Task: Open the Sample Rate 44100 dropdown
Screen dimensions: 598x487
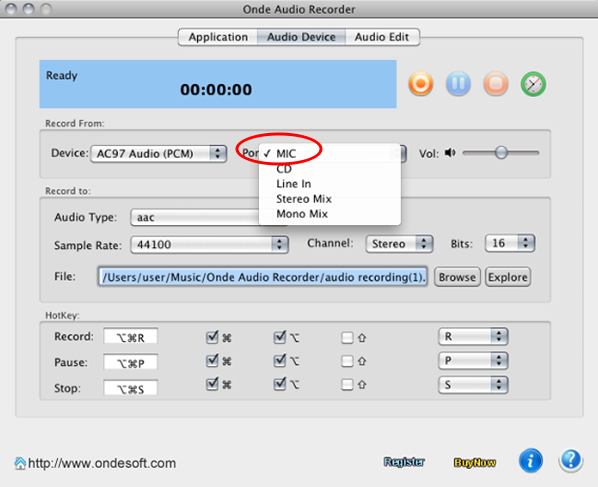Action: coord(209,244)
